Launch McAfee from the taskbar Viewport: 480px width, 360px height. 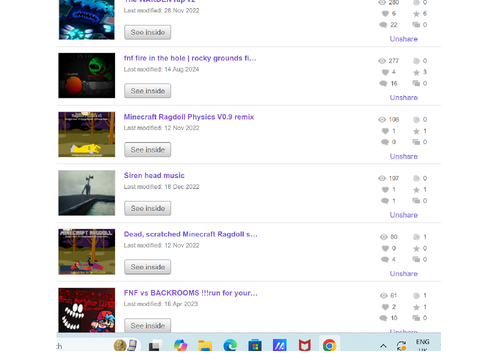point(304,345)
